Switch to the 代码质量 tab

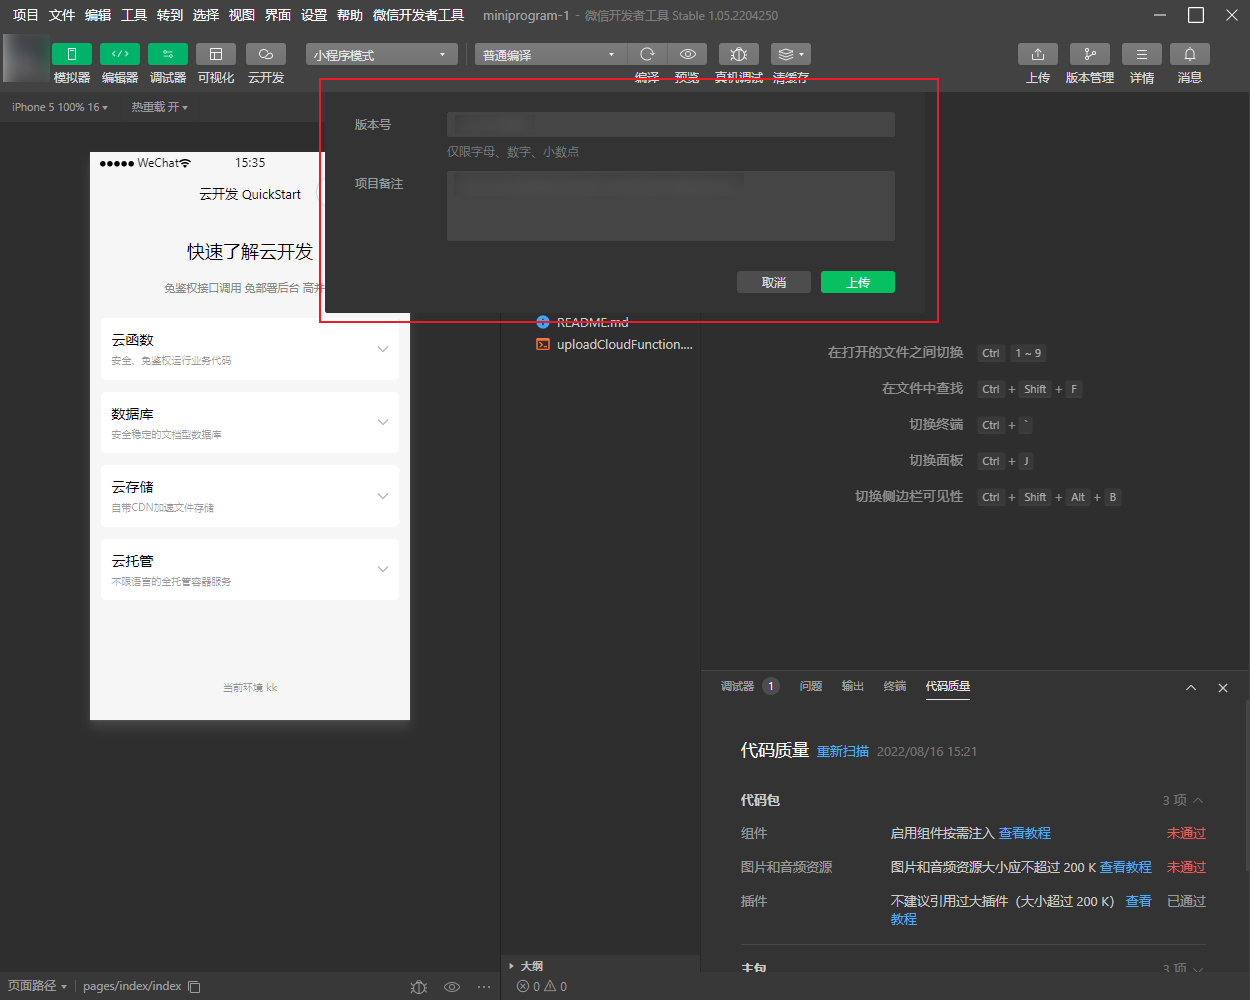point(948,686)
